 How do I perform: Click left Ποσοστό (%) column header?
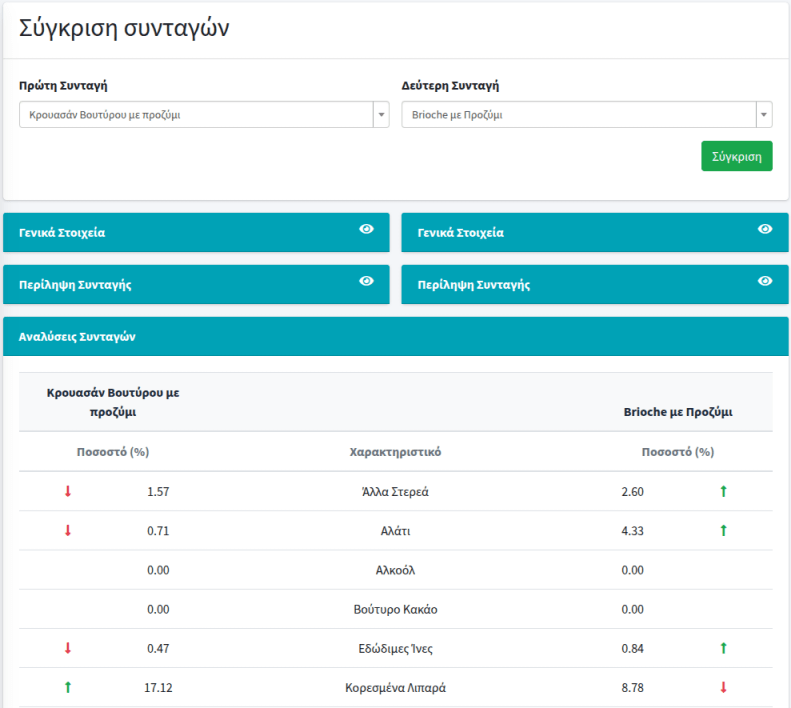[113, 452]
